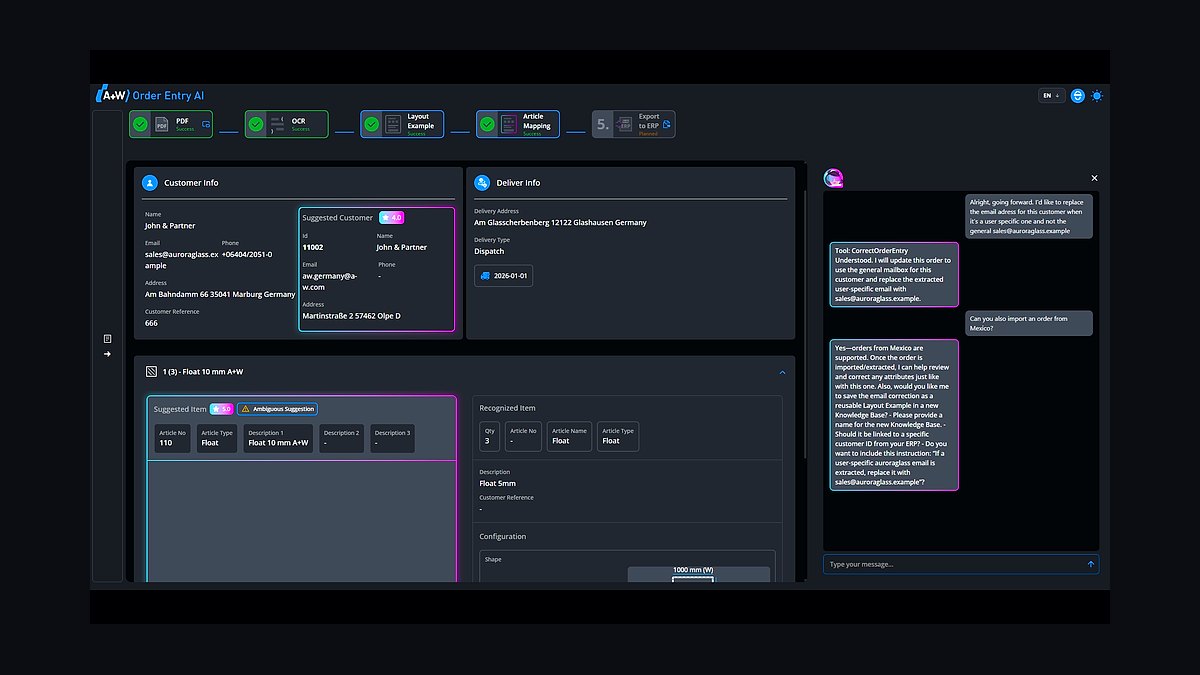The image size is (1200, 675).
Task: Click the A+W Order Entry AI logo
Action: [x=150, y=95]
